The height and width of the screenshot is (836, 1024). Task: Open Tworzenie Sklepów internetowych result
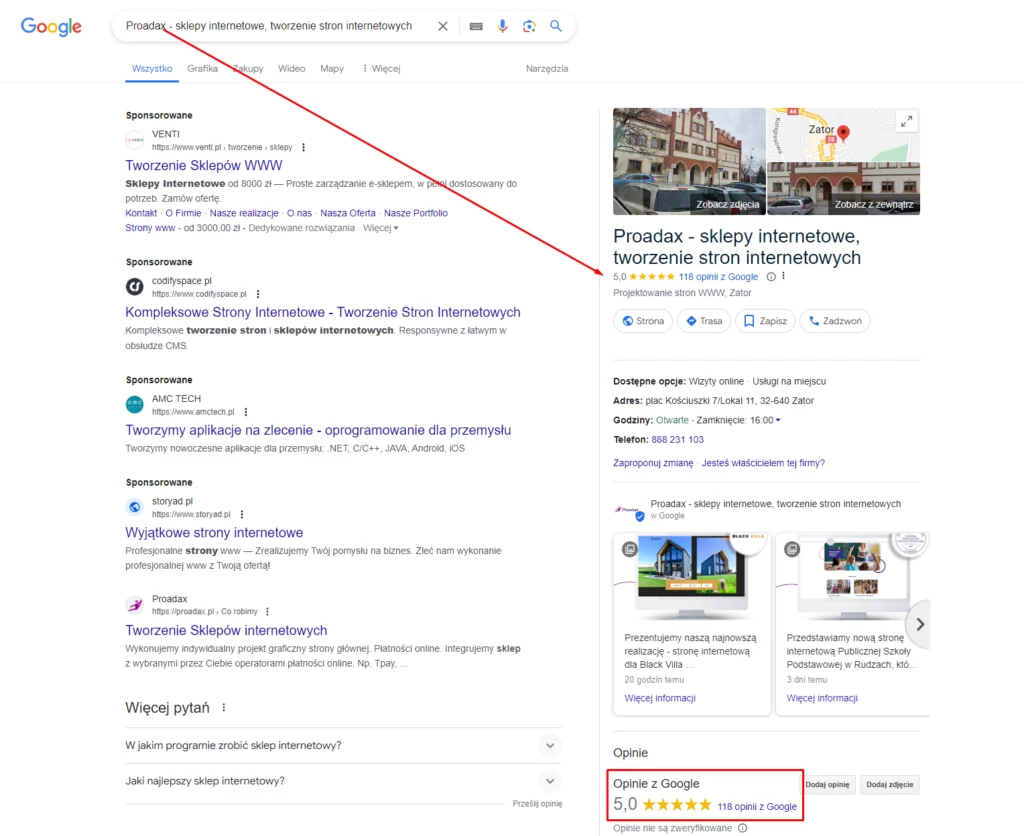click(x=226, y=630)
